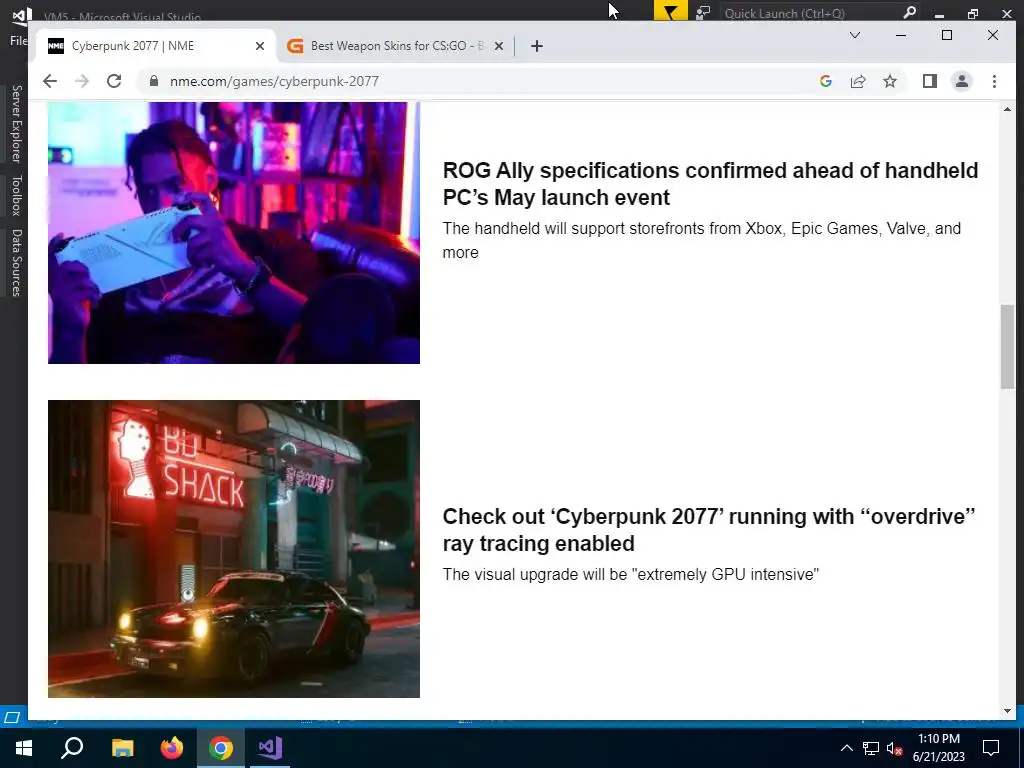This screenshot has width=1024, height=768.
Task: View site information via the padlock icon
Action: coord(153,81)
